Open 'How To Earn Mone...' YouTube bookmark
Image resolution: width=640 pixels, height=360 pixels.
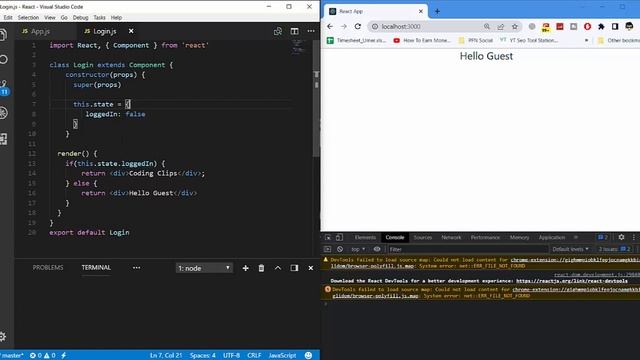tap(422, 40)
